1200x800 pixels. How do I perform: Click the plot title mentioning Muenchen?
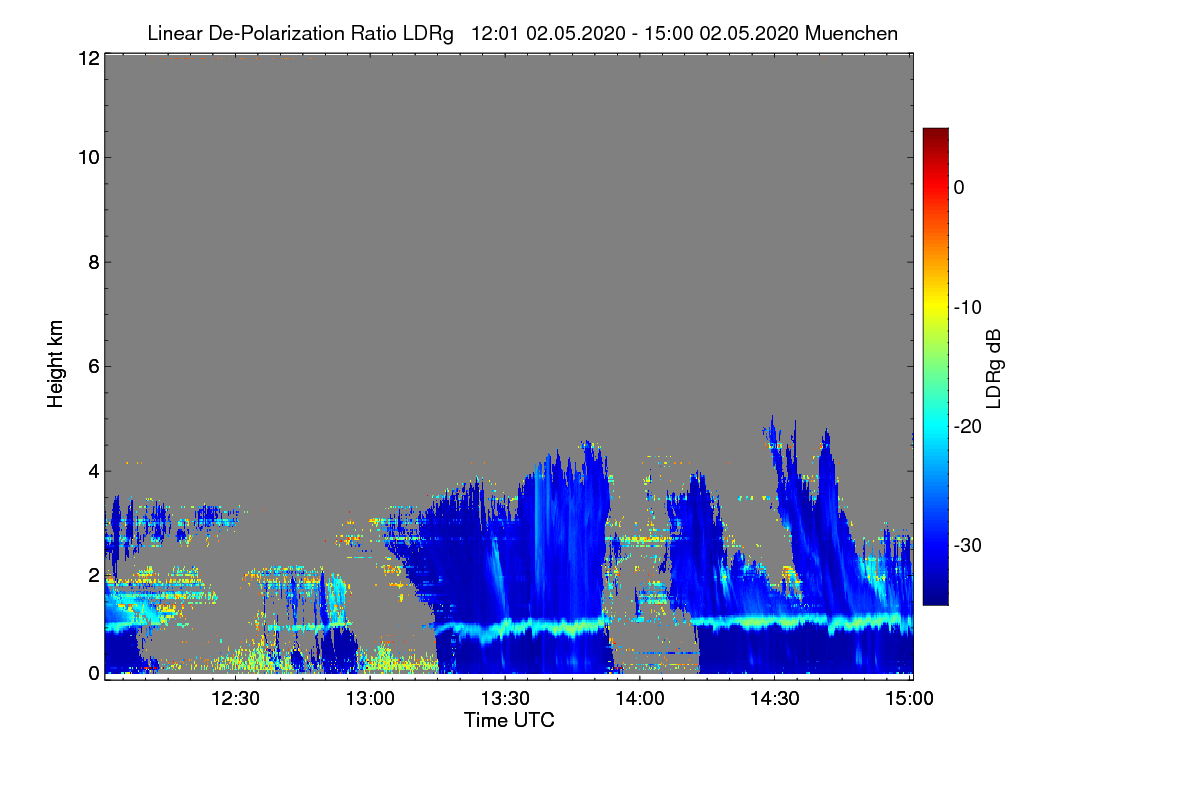[x=522, y=33]
